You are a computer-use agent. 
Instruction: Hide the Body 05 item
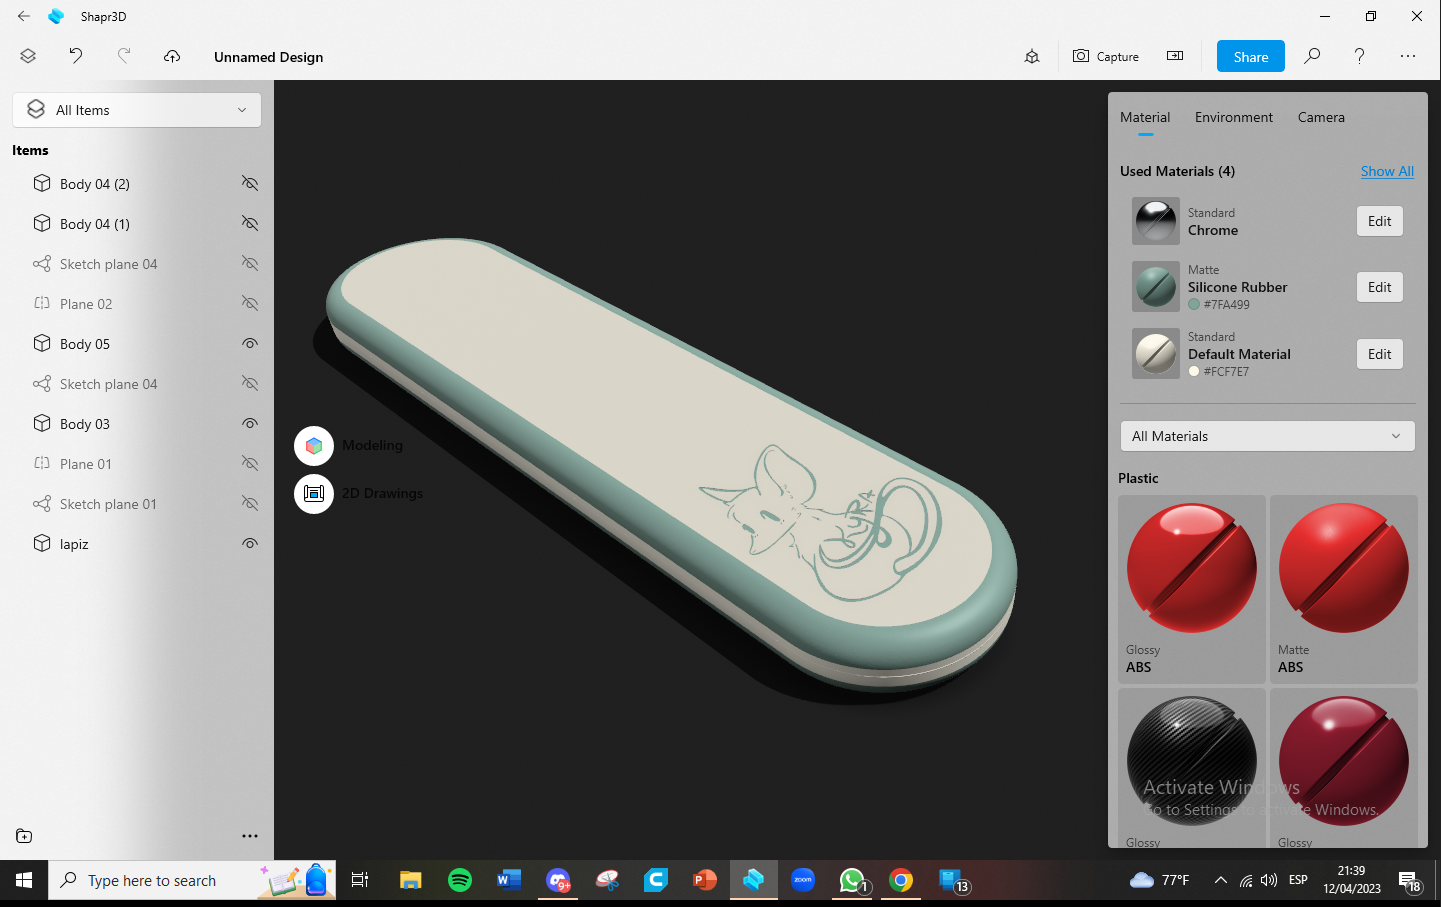(250, 343)
